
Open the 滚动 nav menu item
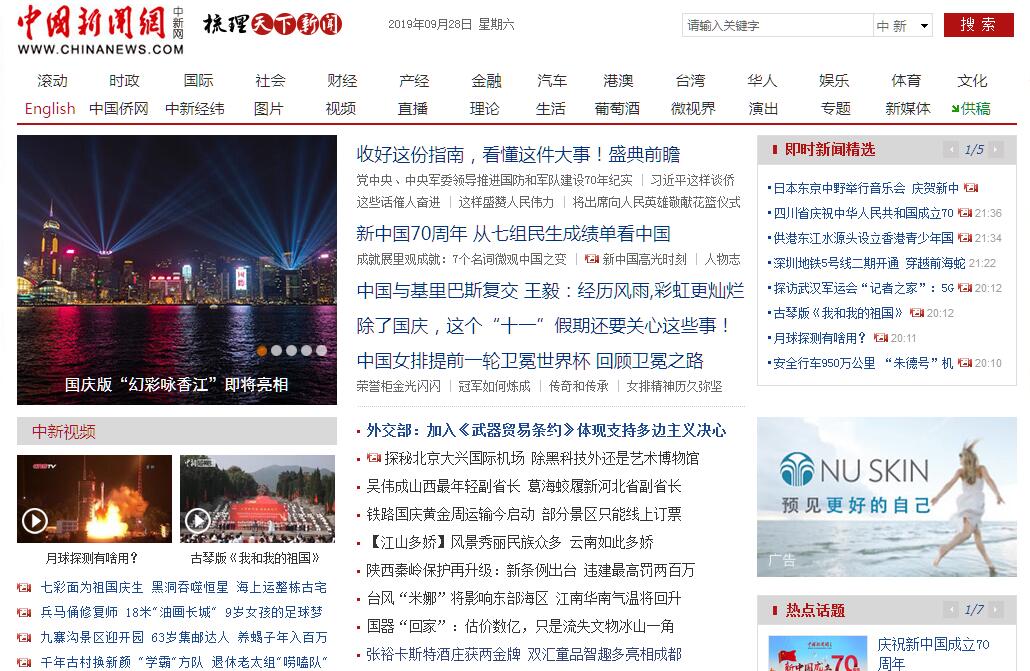(53, 81)
